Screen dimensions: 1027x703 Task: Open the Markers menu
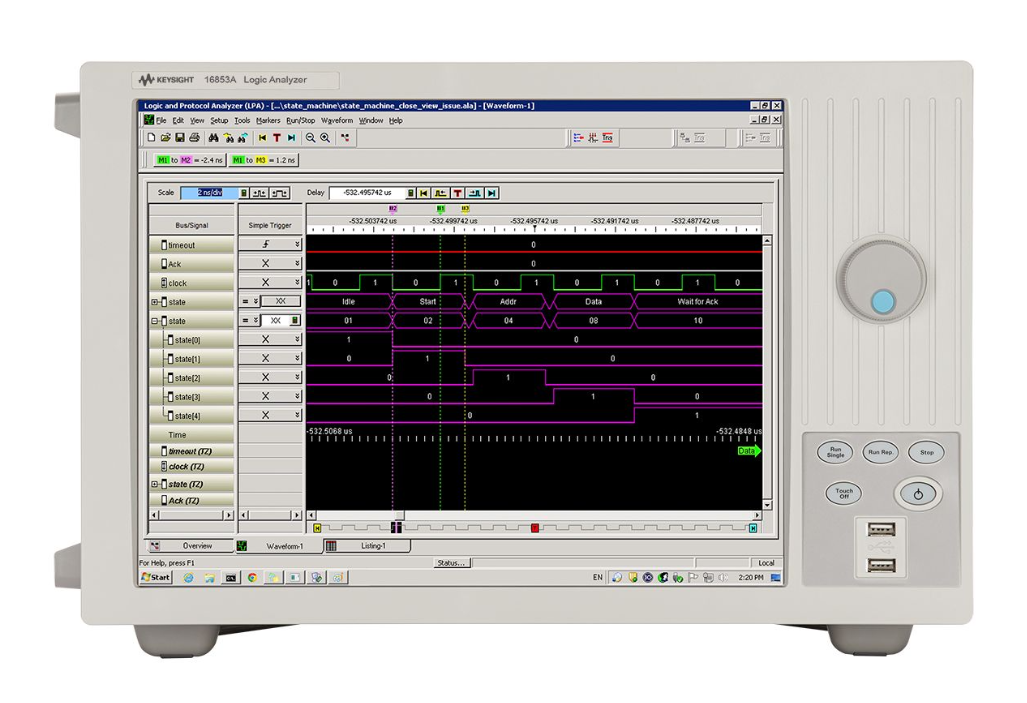(x=268, y=120)
